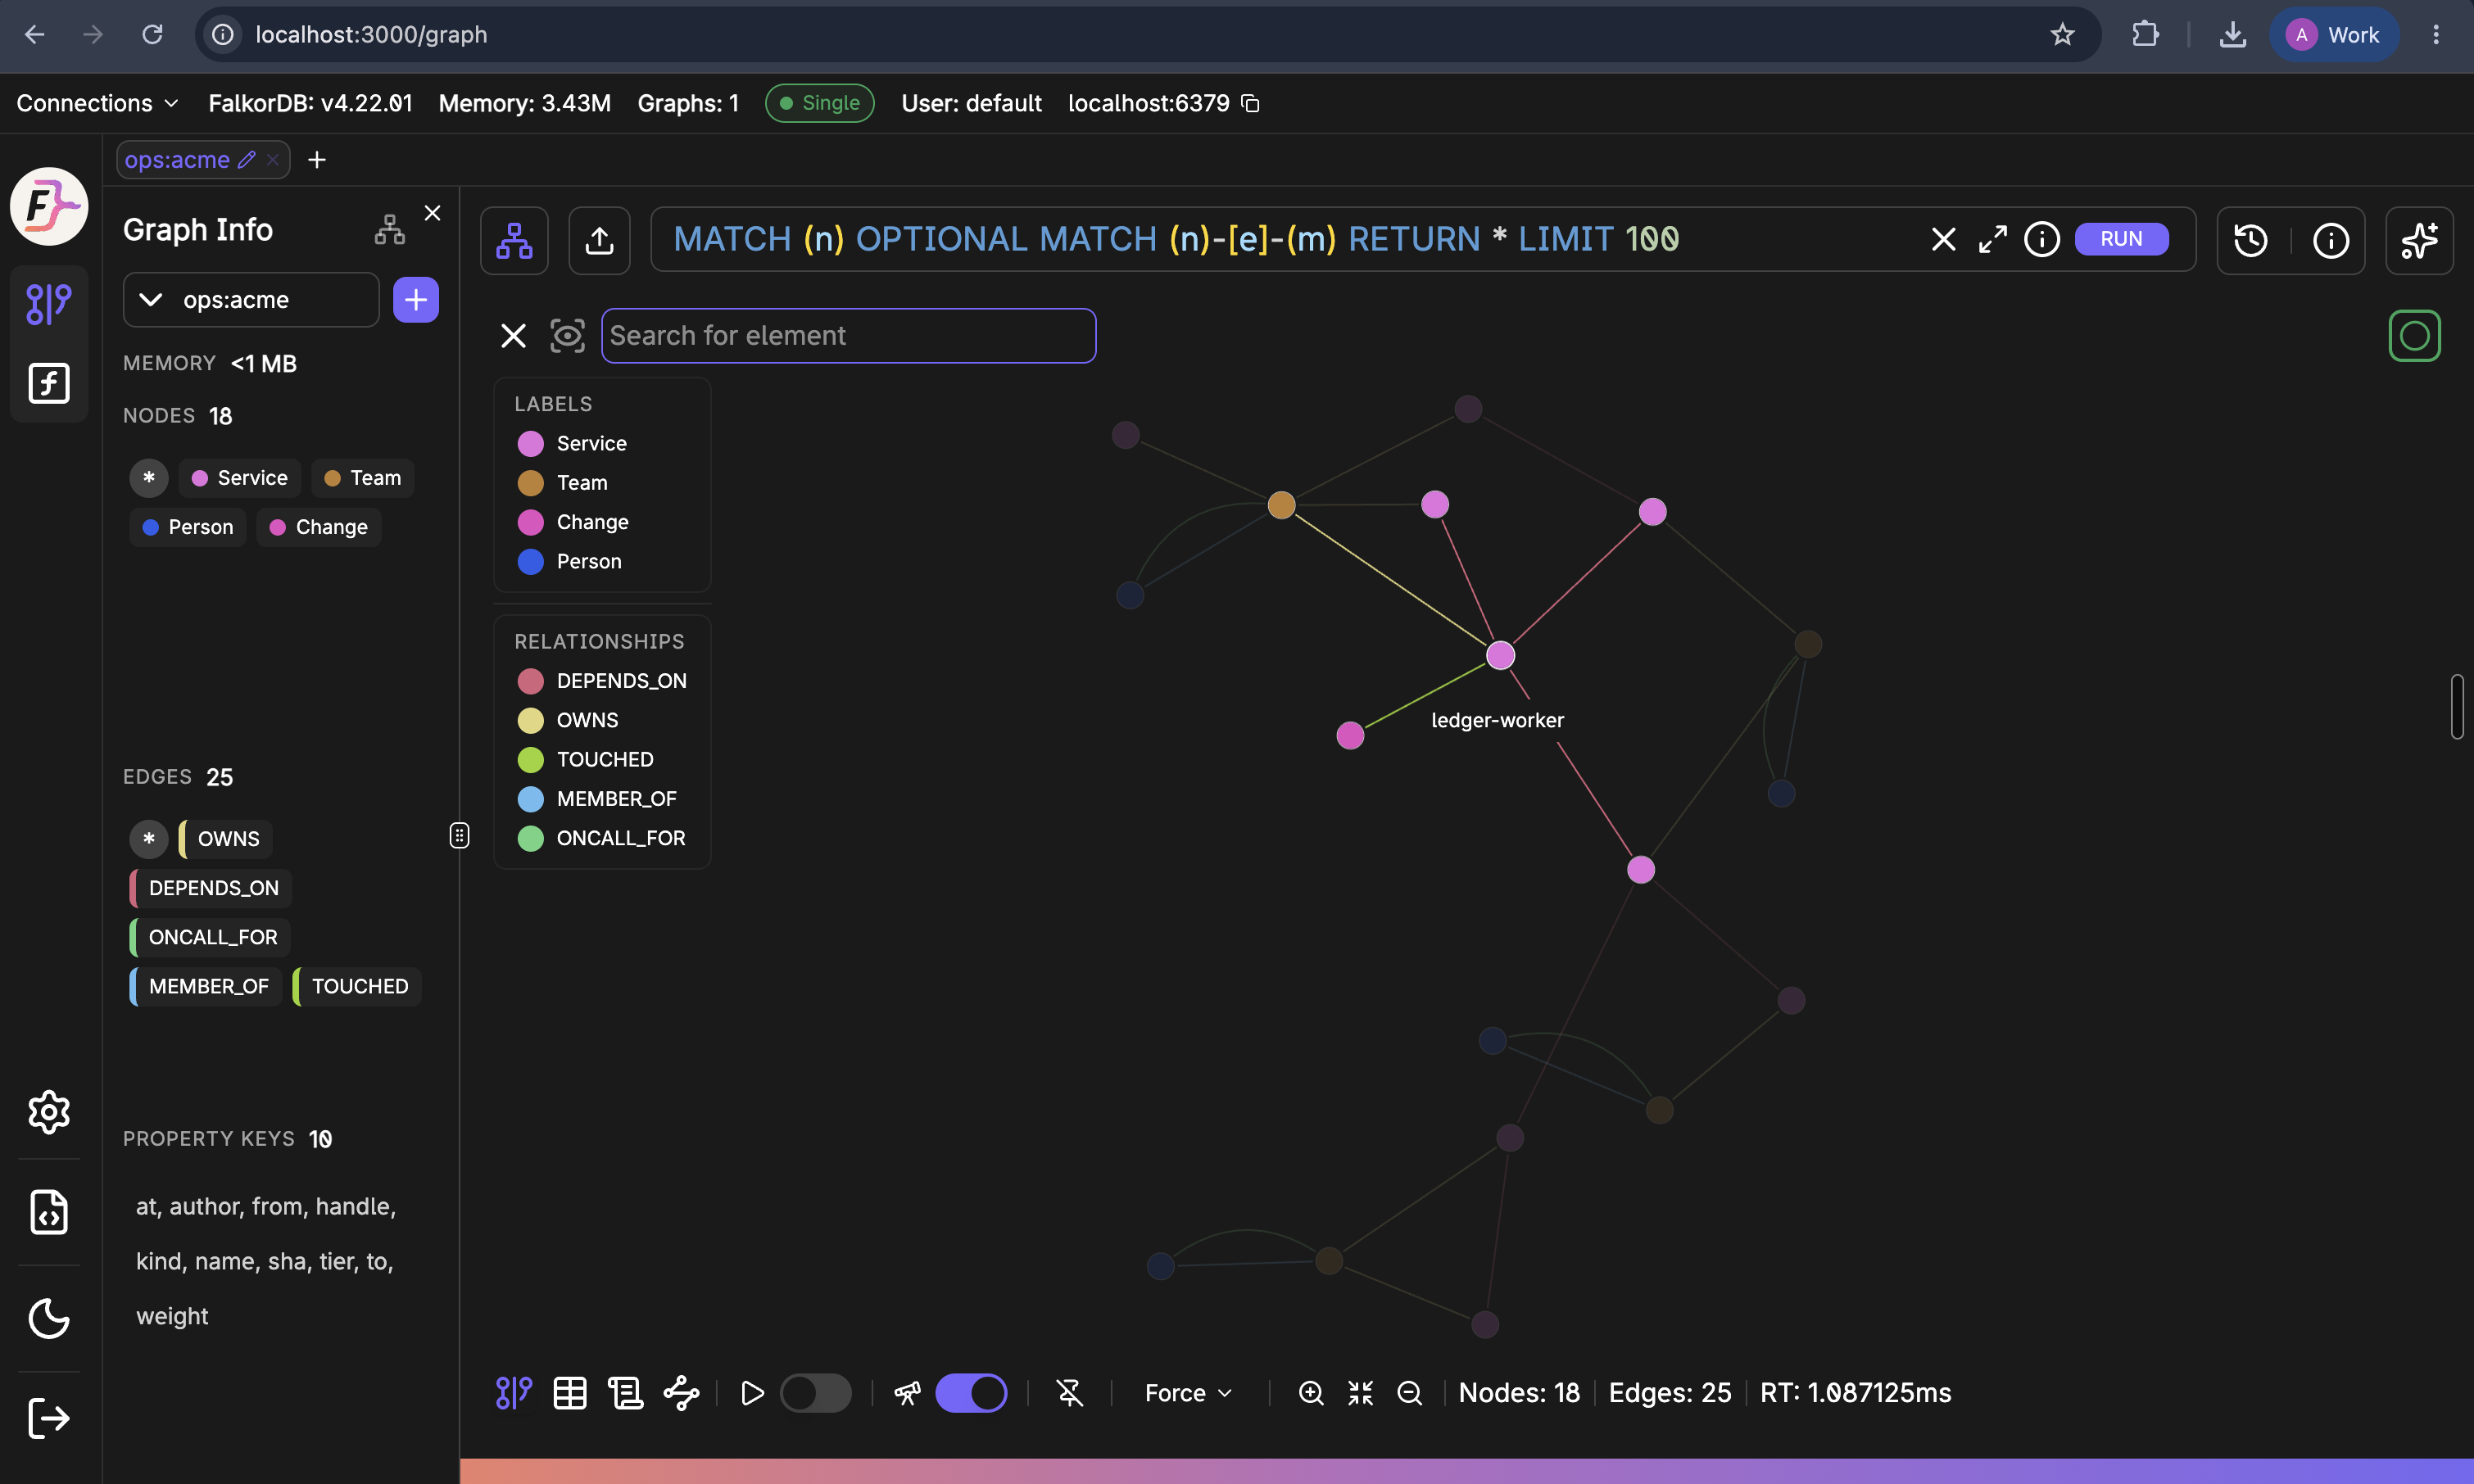Click the play simulation button
Viewport: 2474px width, 1484px height.
(x=752, y=1393)
